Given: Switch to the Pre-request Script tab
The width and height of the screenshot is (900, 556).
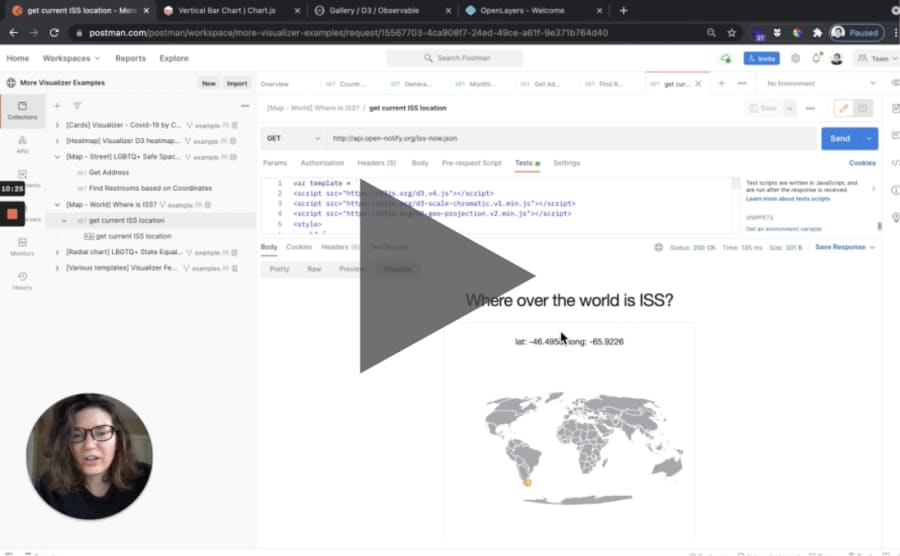Looking at the screenshot, I should point(471,163).
